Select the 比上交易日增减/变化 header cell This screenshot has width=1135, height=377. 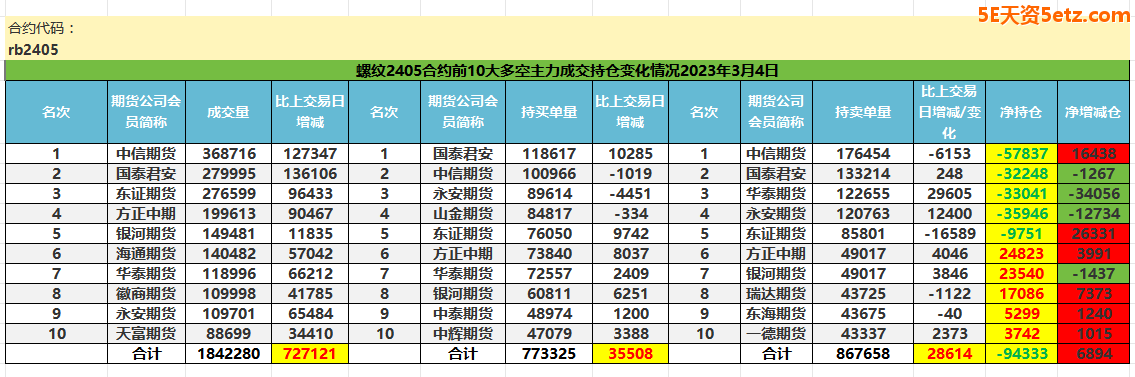pyautogui.click(x=949, y=112)
